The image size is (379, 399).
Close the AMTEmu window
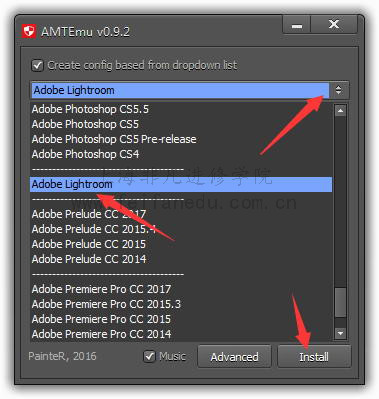(x=334, y=25)
